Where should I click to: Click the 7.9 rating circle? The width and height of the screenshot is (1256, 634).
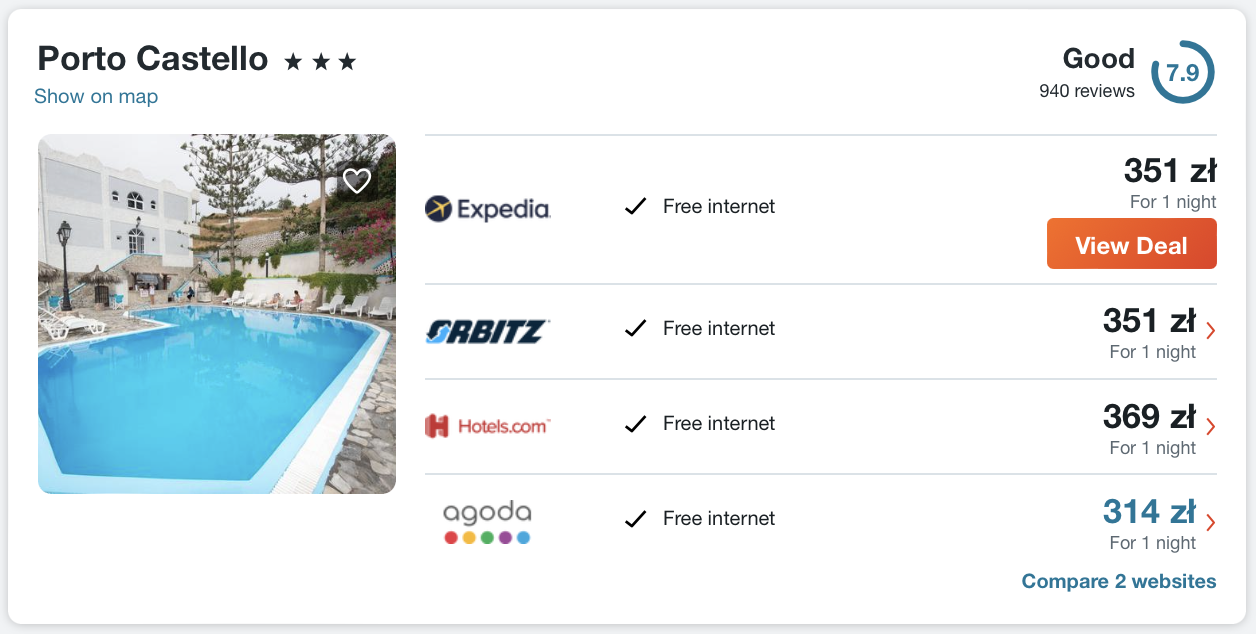coord(1182,73)
